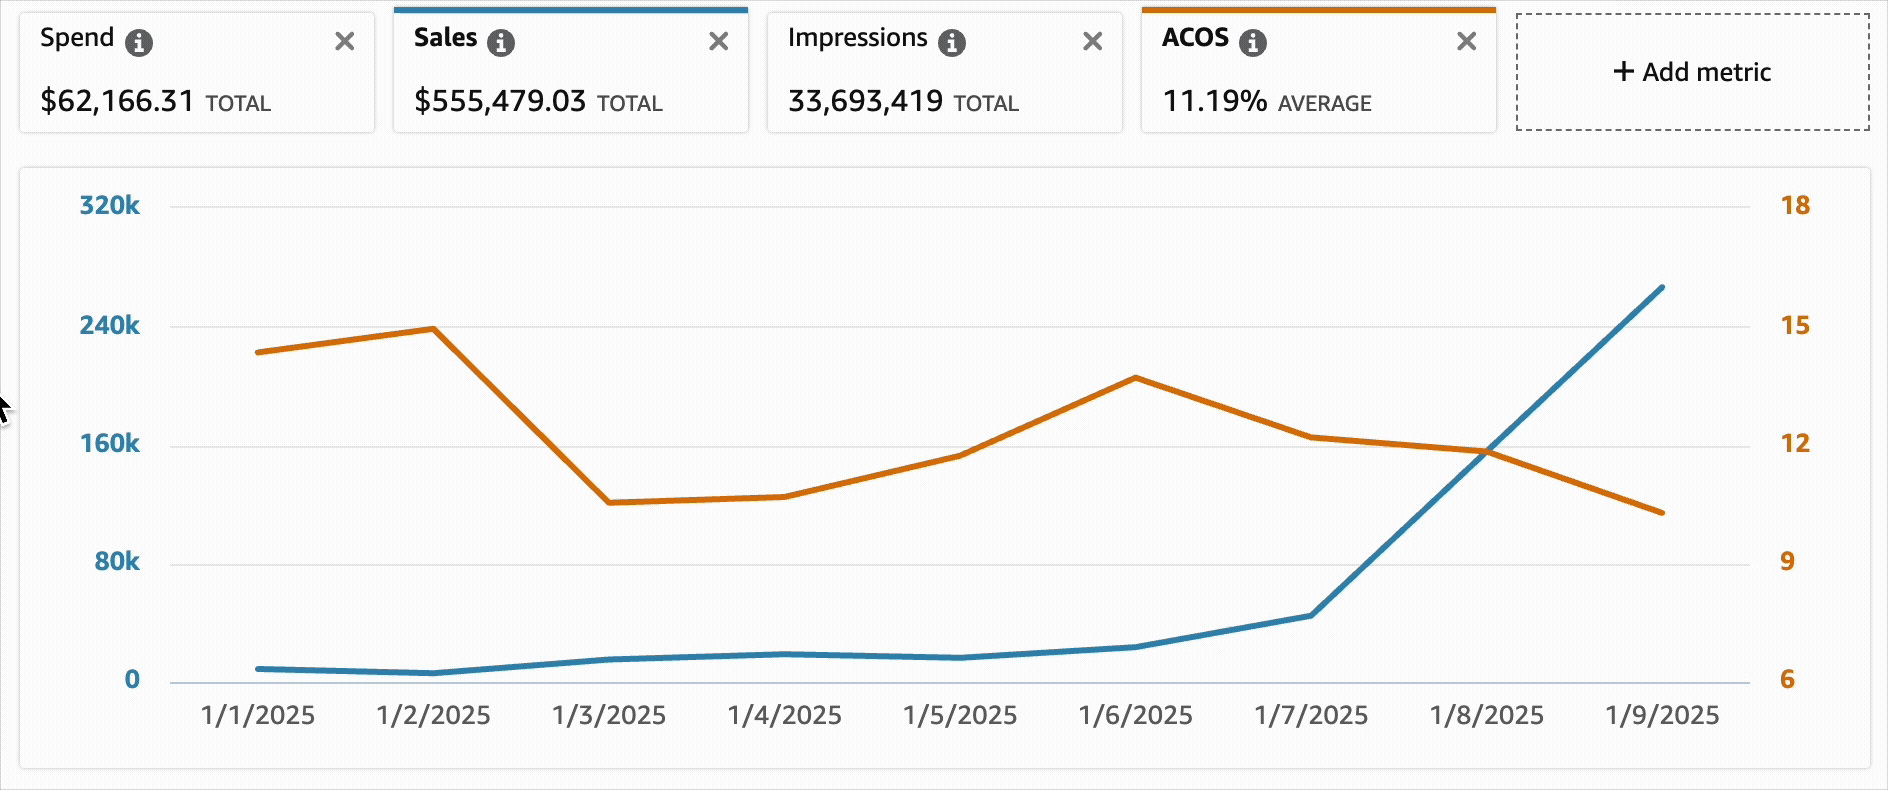
Task: Click the Sales data point at 1/7/2025
Action: point(1311,615)
